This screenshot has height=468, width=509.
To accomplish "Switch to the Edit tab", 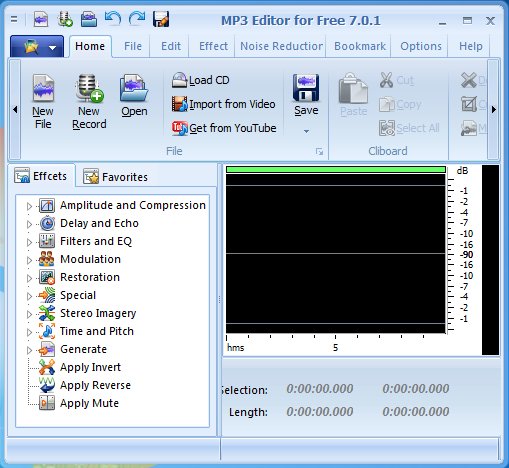I will click(x=171, y=46).
